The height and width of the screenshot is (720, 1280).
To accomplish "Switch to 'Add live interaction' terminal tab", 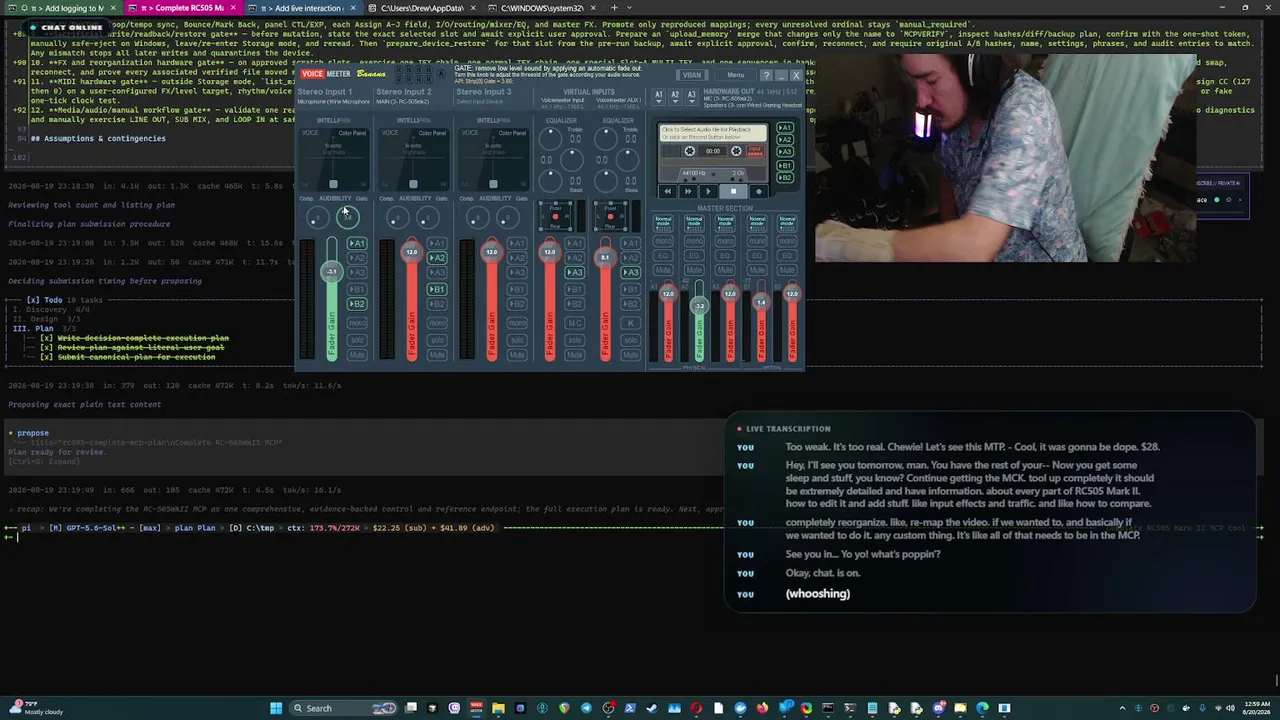I will tap(303, 8).
